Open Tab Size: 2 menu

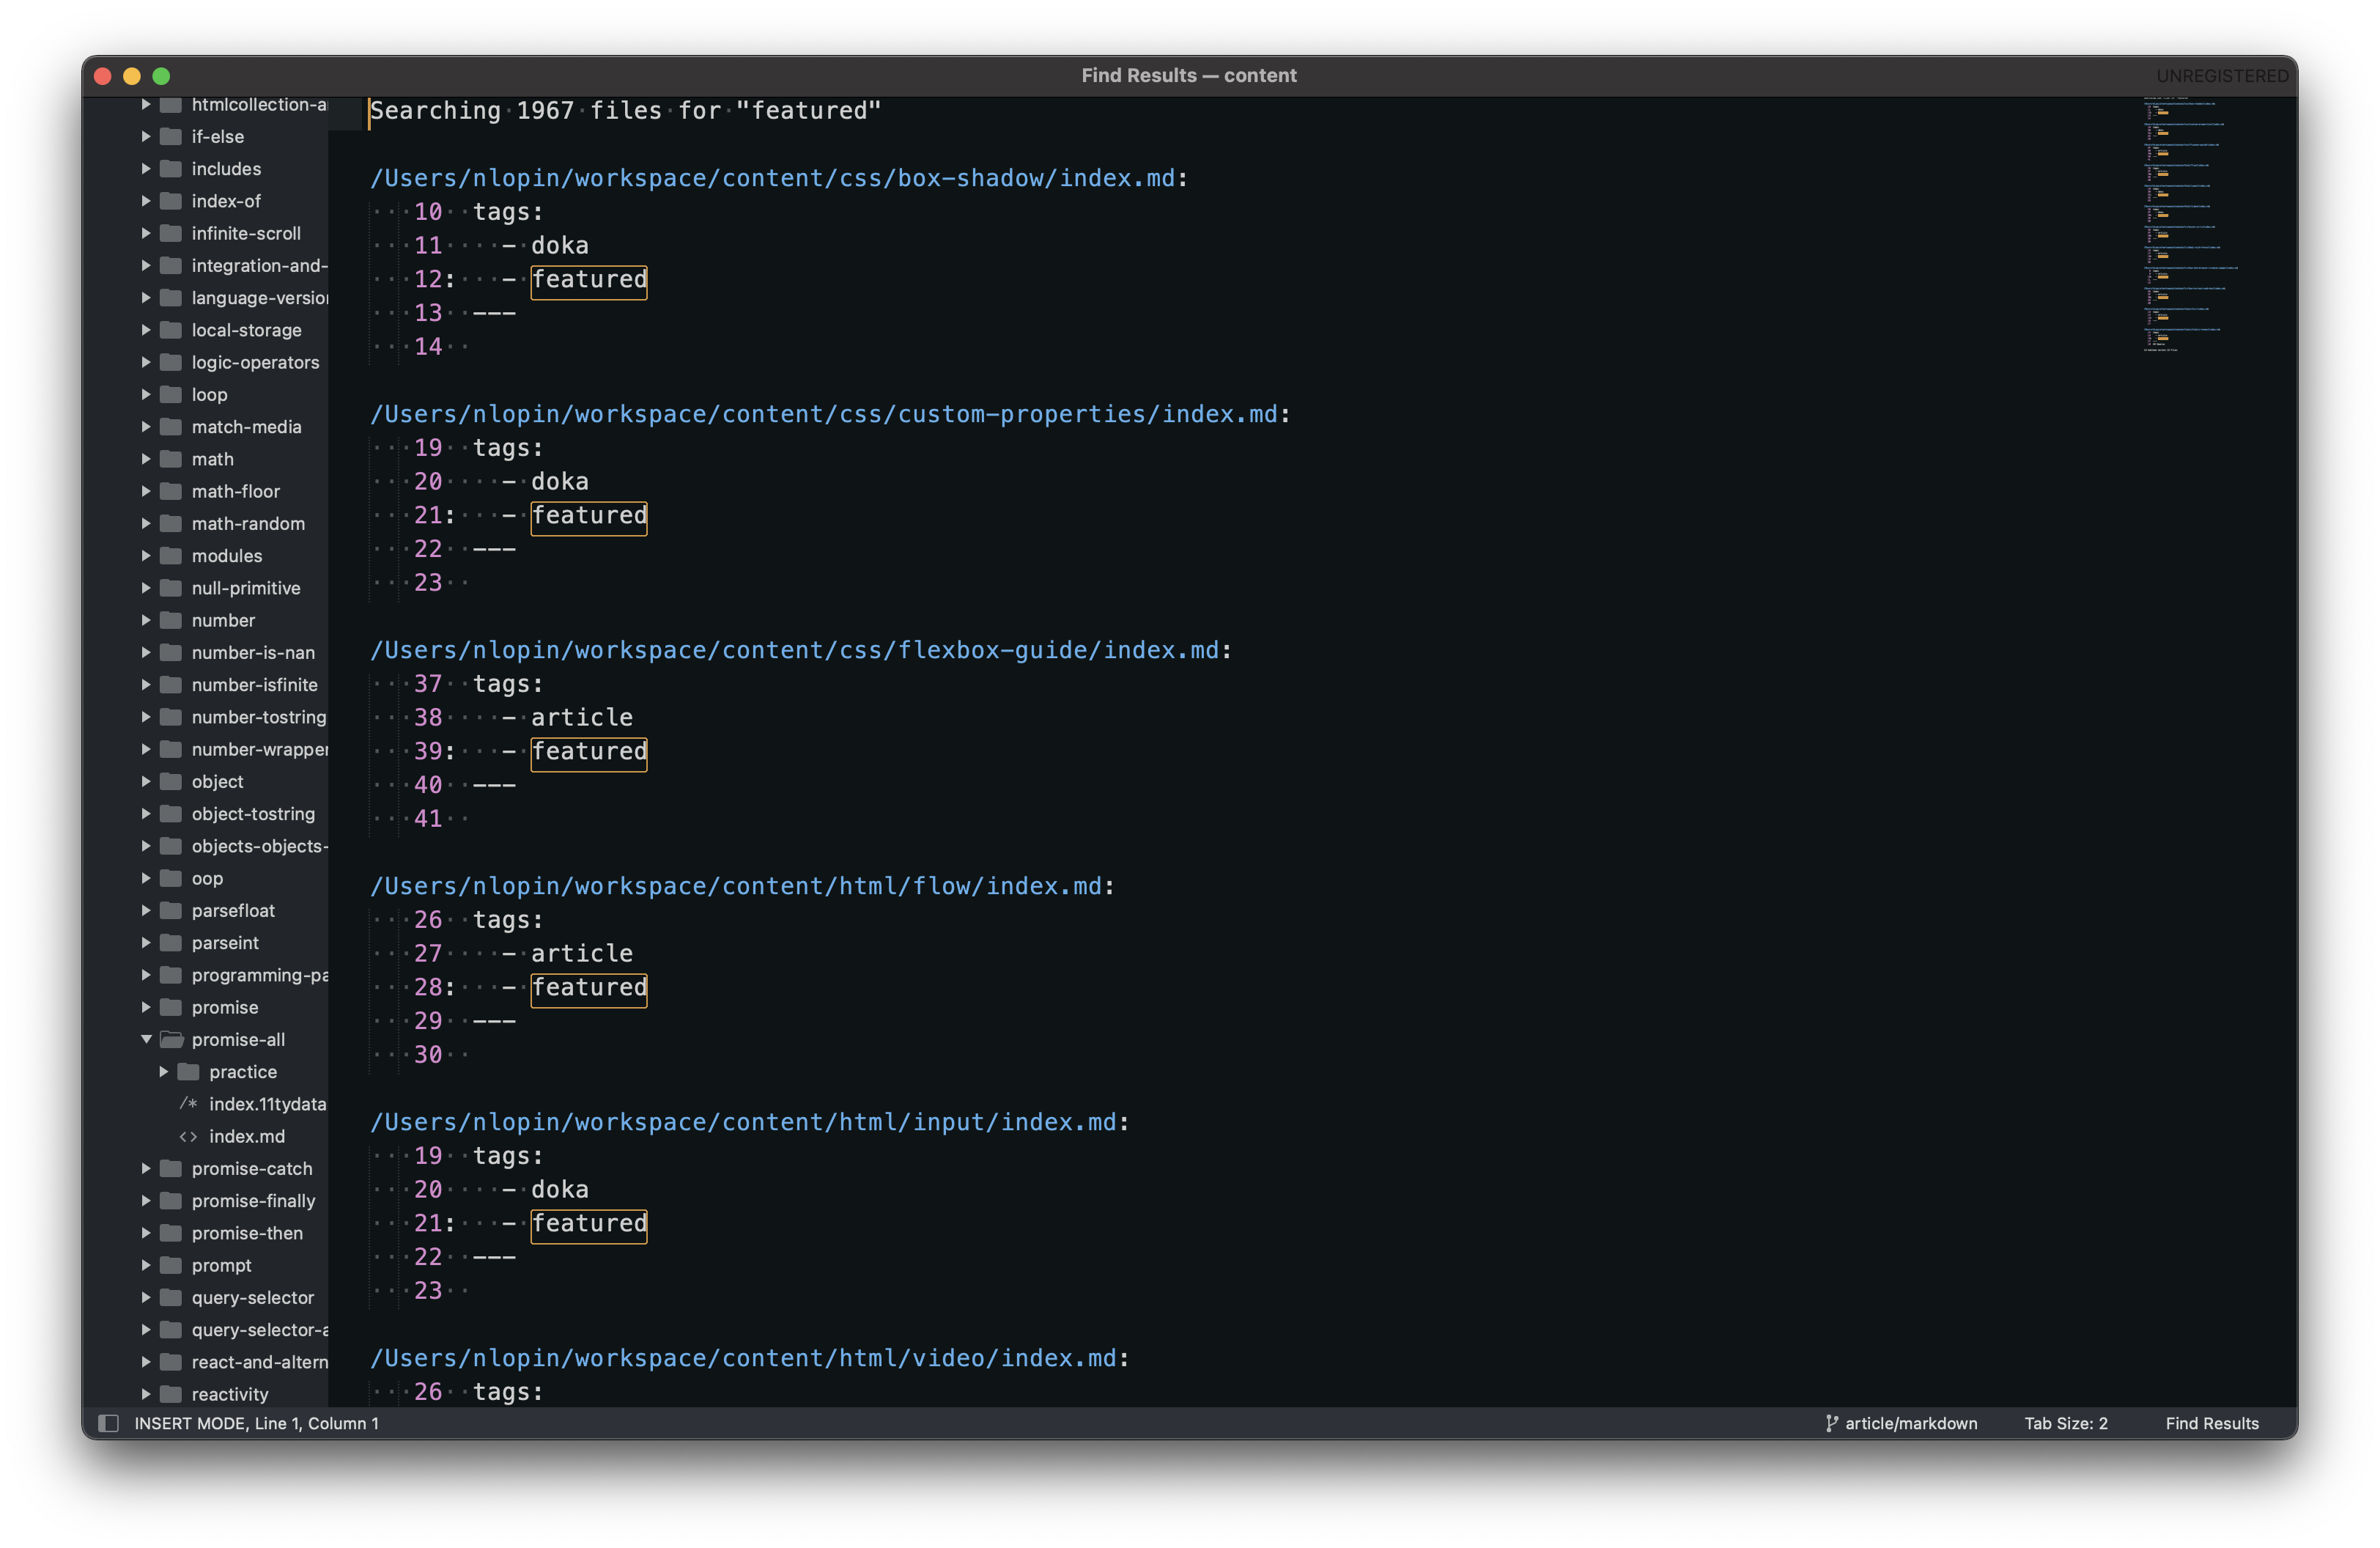point(2065,1423)
